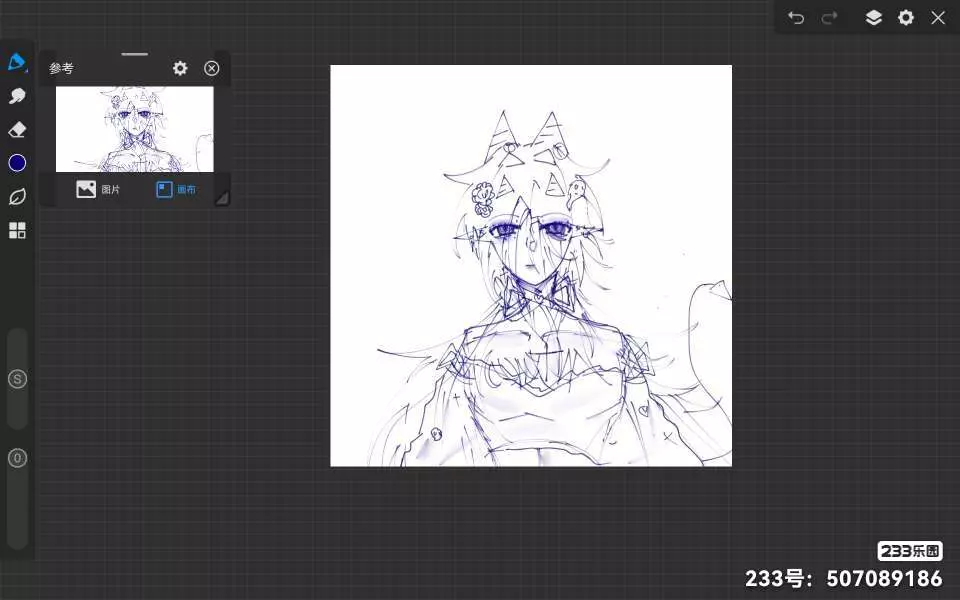Click the reference preview thumbnail
This screenshot has width=960, height=600.
pos(135,129)
